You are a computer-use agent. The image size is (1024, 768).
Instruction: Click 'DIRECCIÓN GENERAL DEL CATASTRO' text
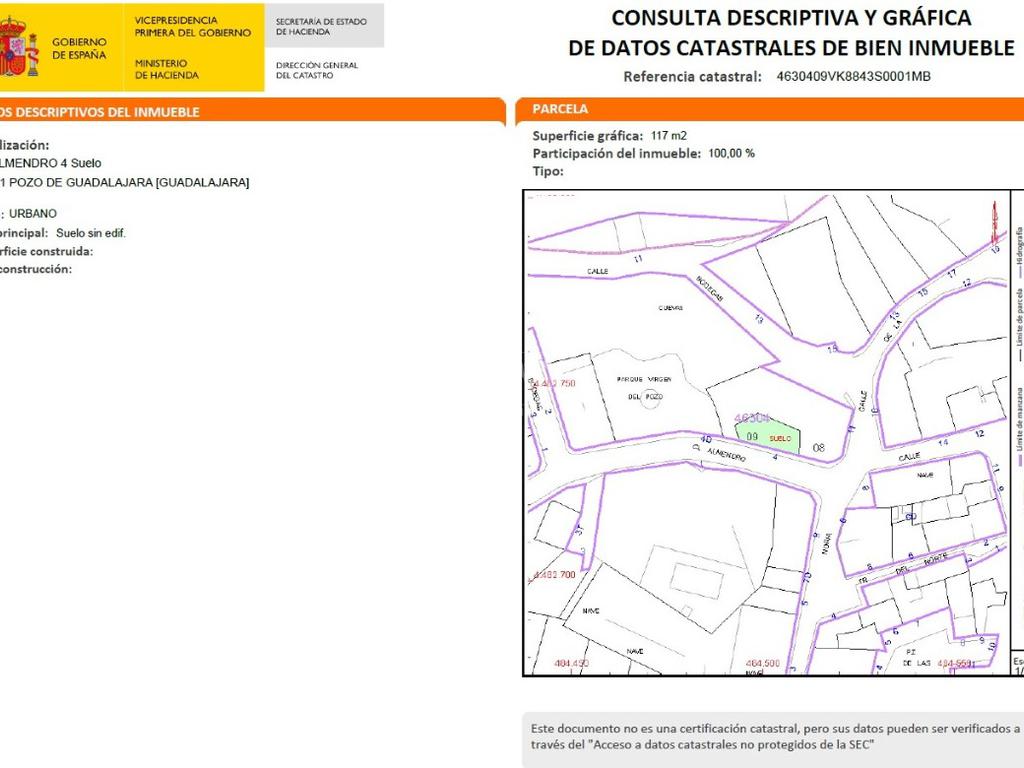click(317, 70)
